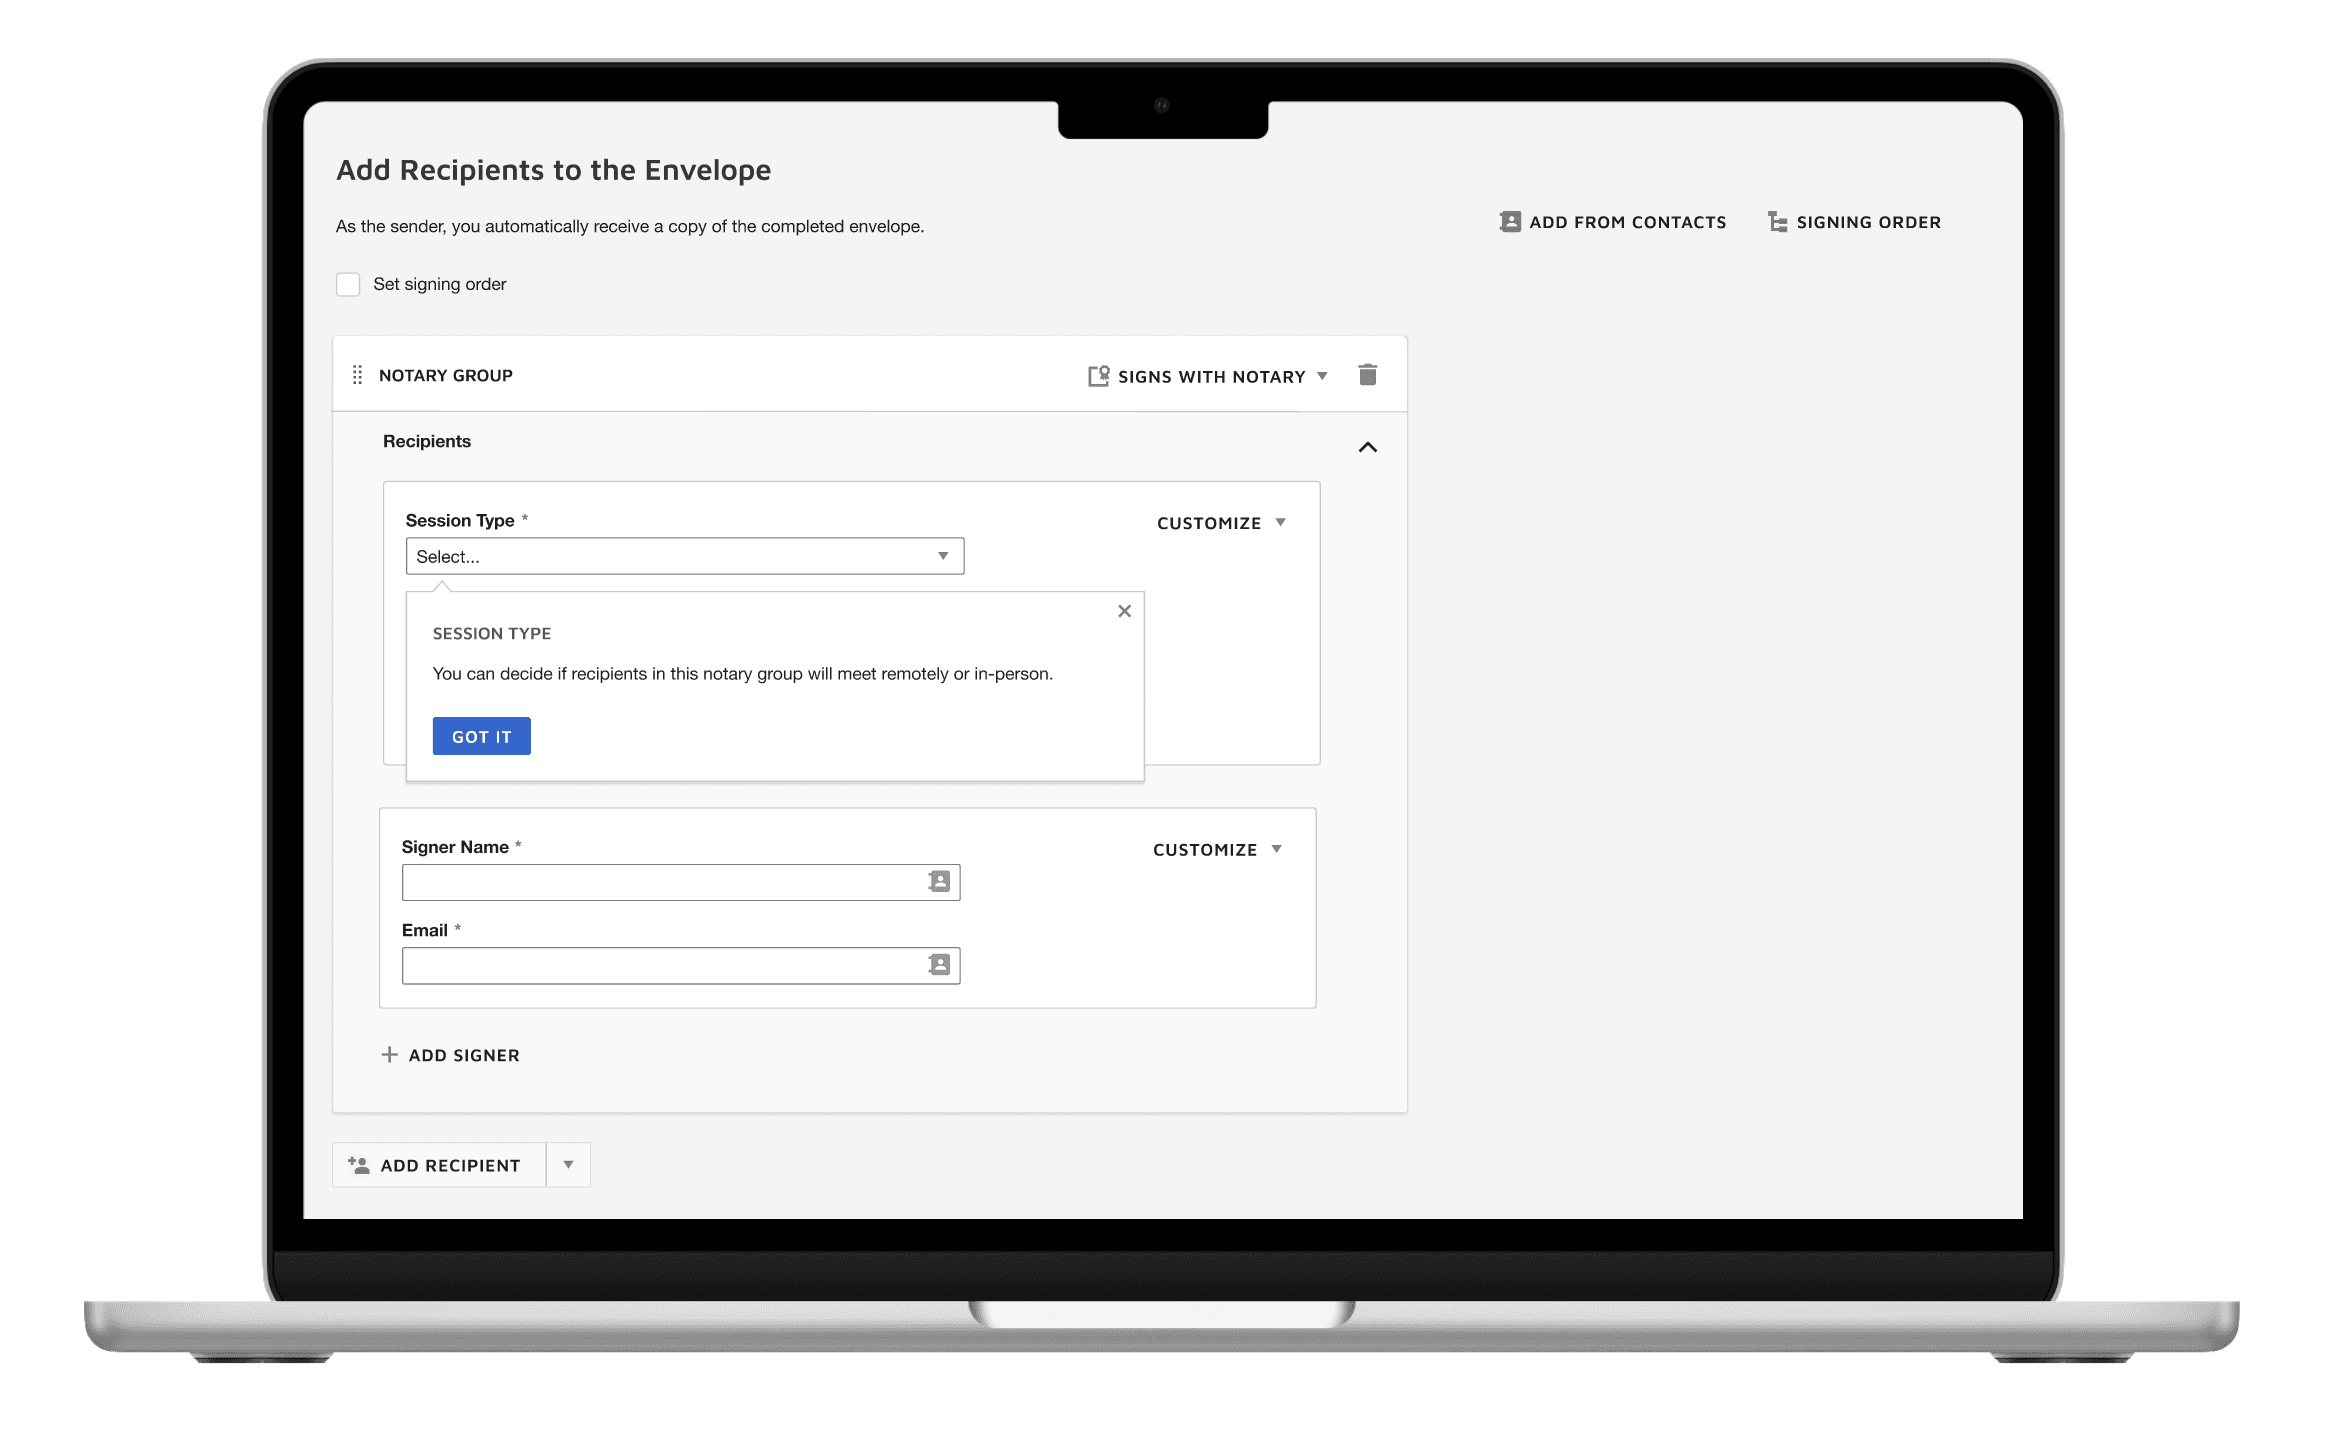Click the Add From Contacts address book icon
2332x1448 pixels.
pyautogui.click(x=1510, y=222)
